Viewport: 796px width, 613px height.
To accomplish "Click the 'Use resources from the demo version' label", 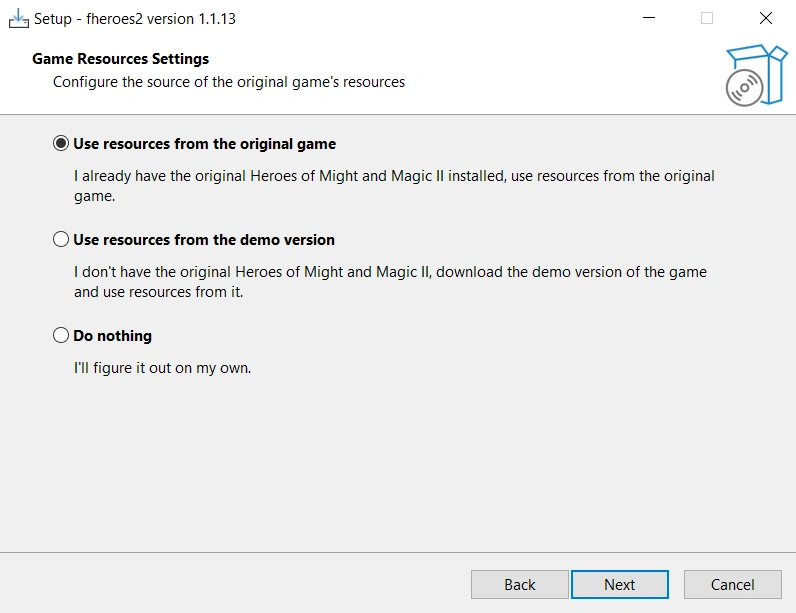I will click(204, 240).
